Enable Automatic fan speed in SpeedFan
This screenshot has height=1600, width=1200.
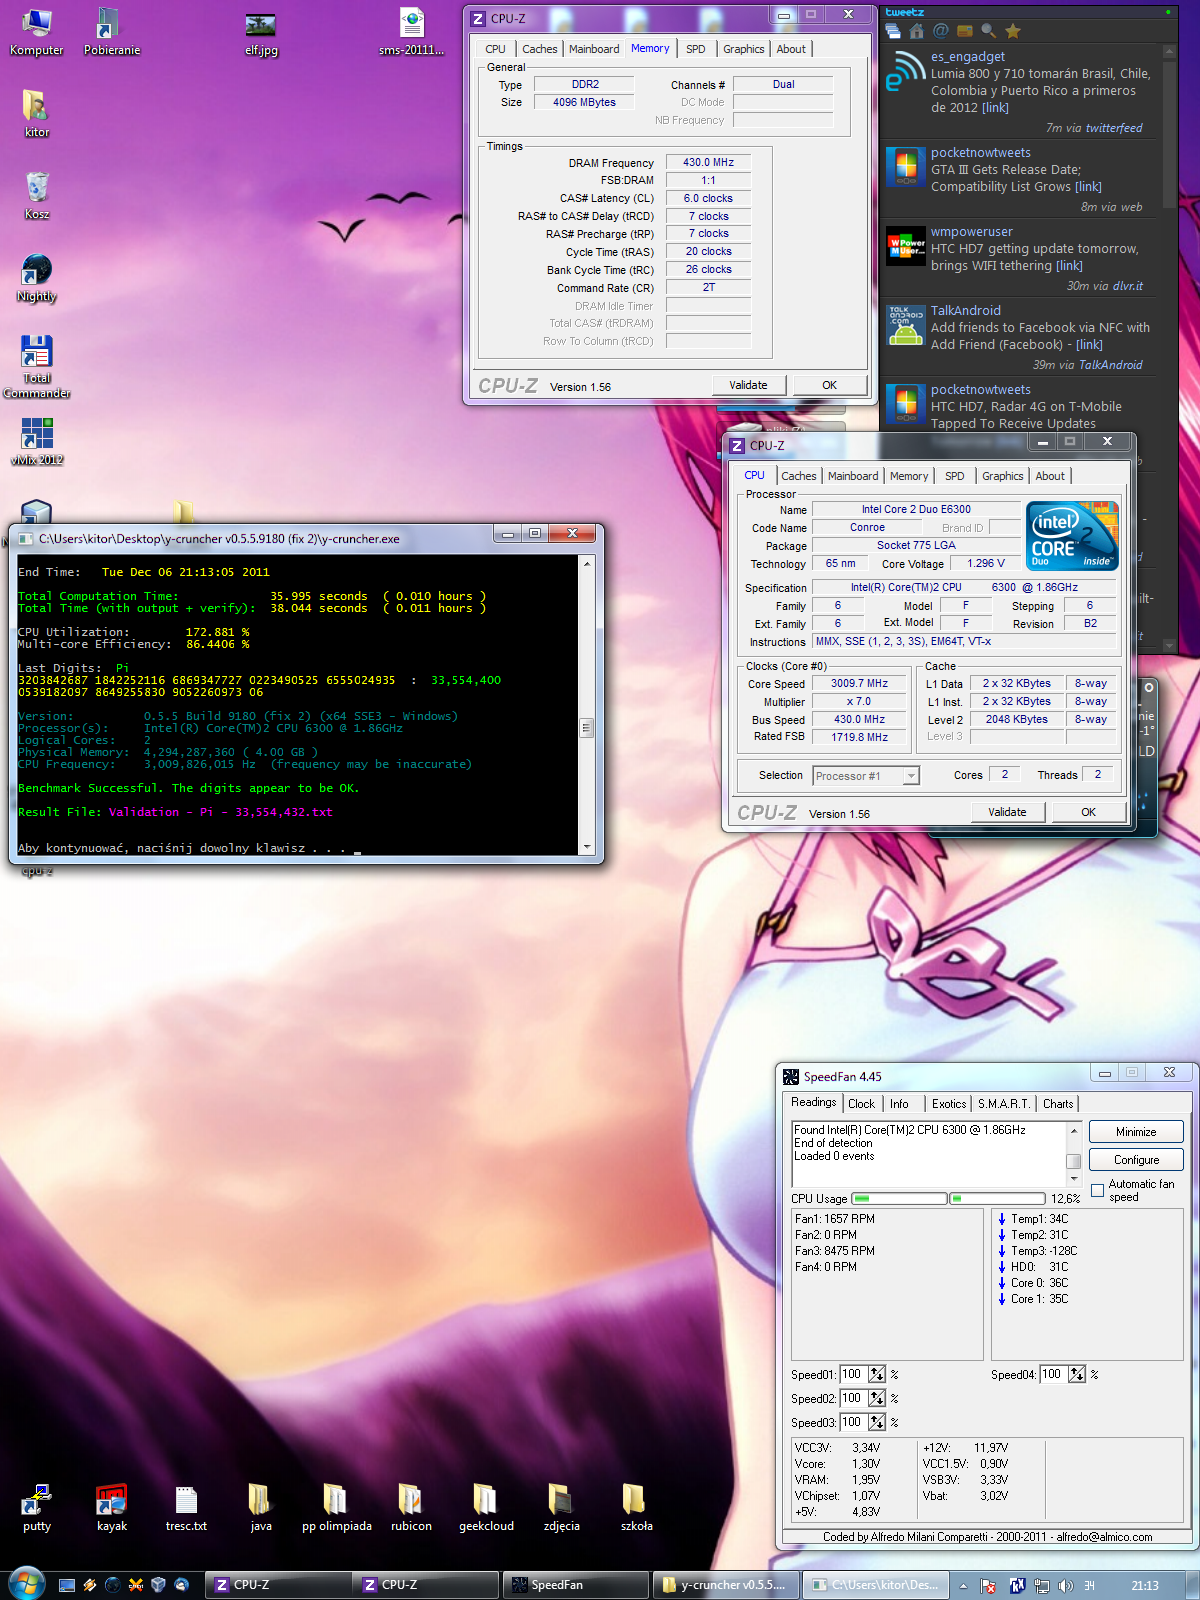coord(1097,1190)
